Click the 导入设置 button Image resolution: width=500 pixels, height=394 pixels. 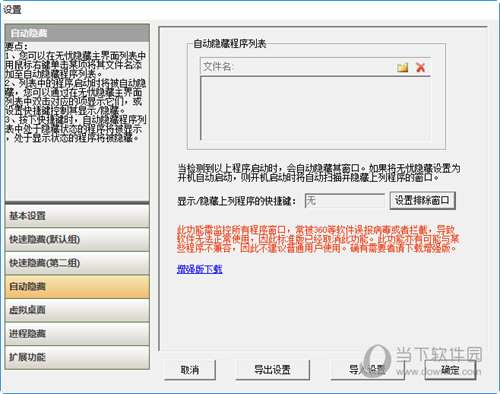pos(367,370)
